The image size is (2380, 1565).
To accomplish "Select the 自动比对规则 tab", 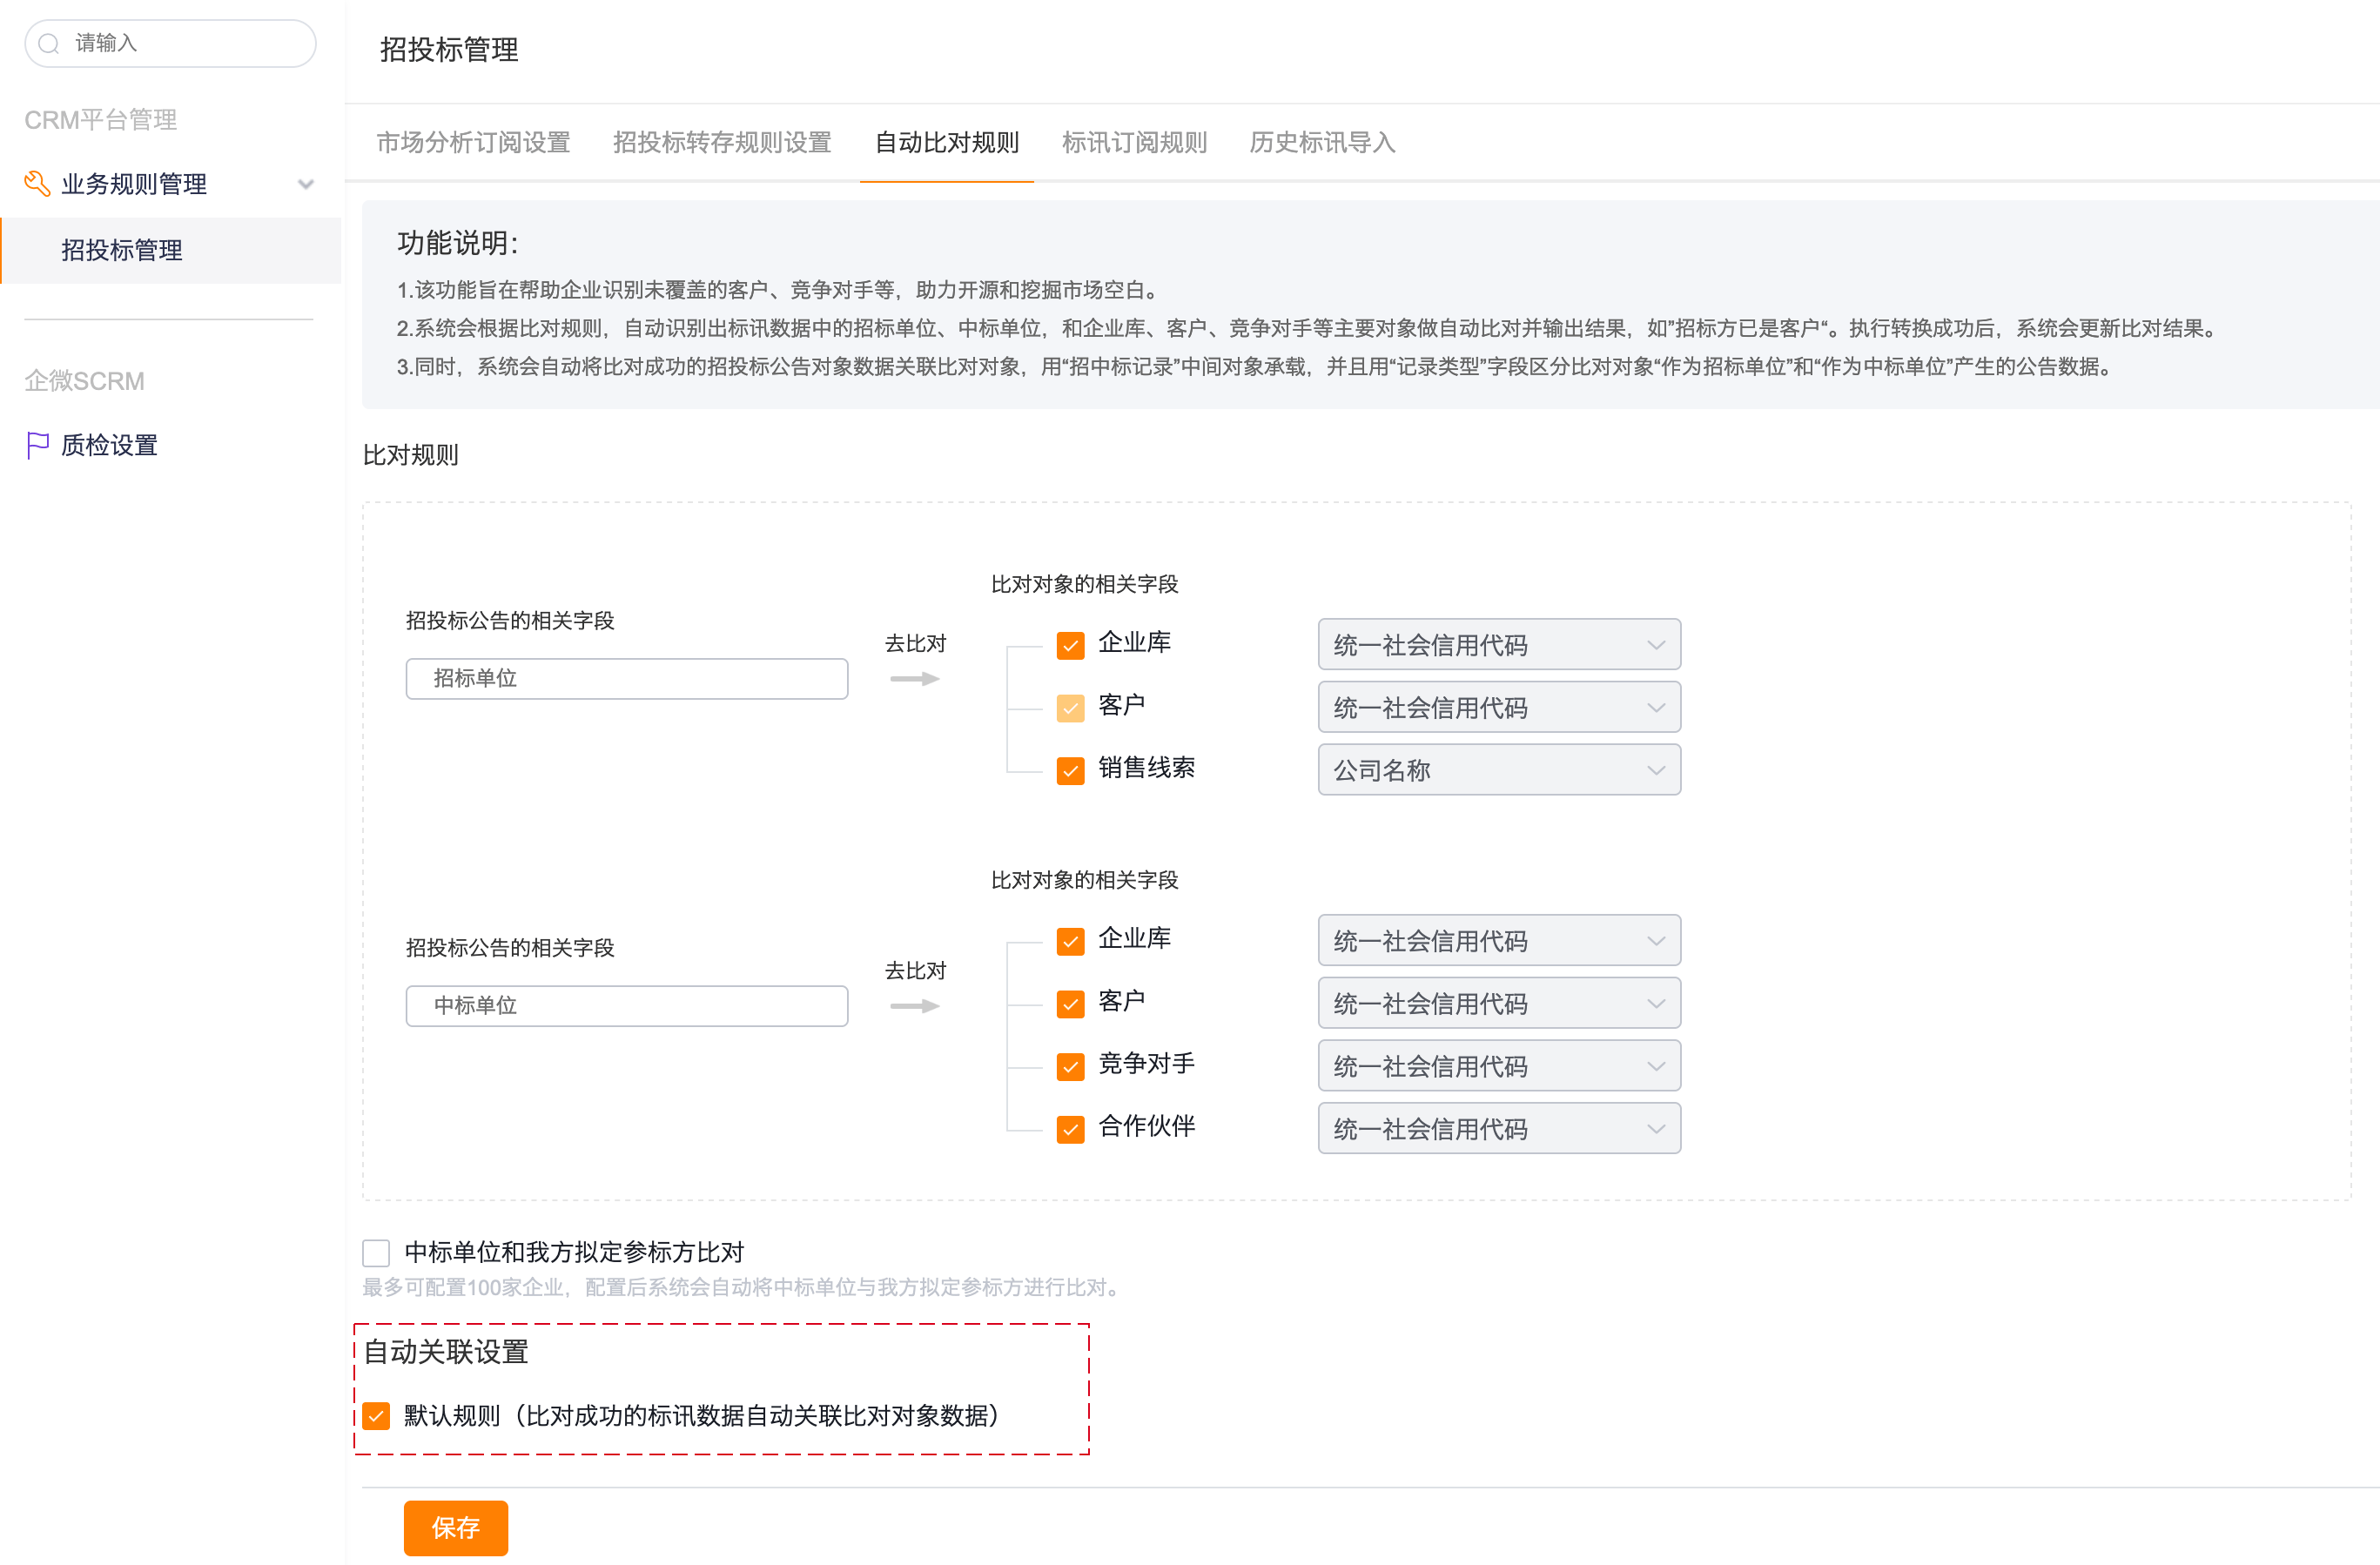I will click(946, 143).
